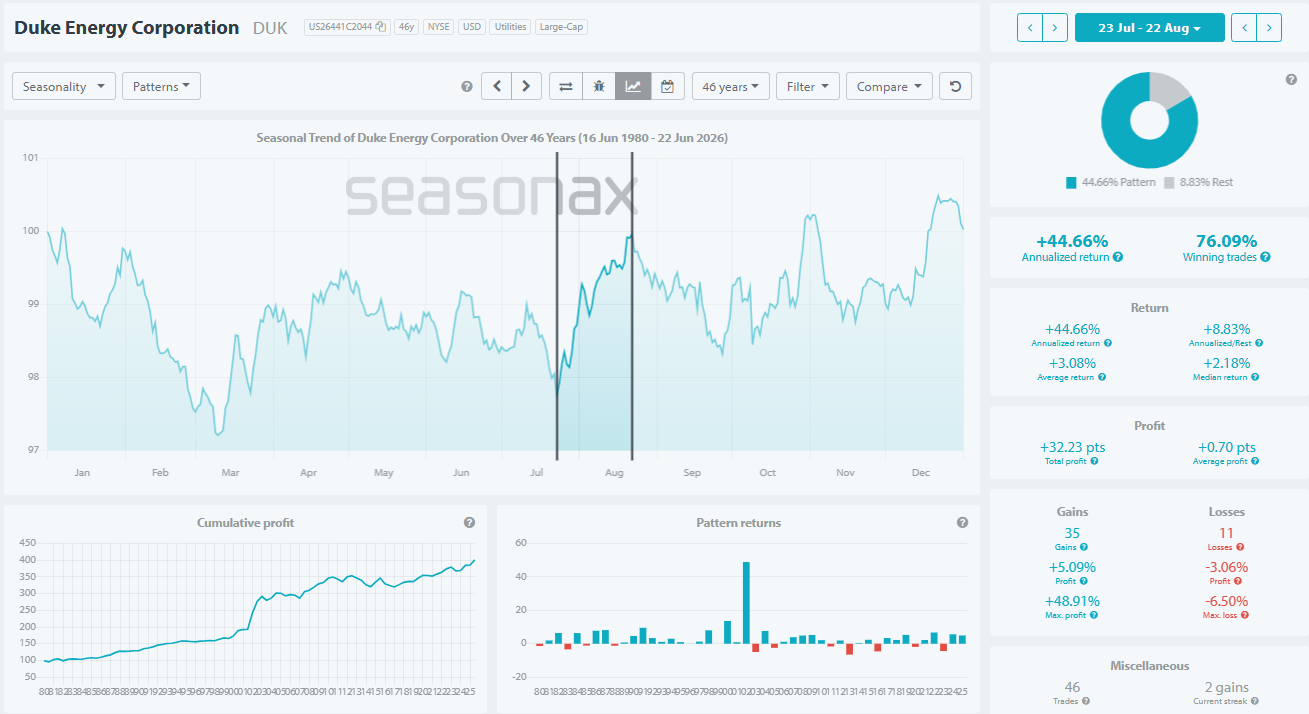This screenshot has width=1309, height=714.
Task: Expand the Filter dropdown
Action: pos(807,86)
